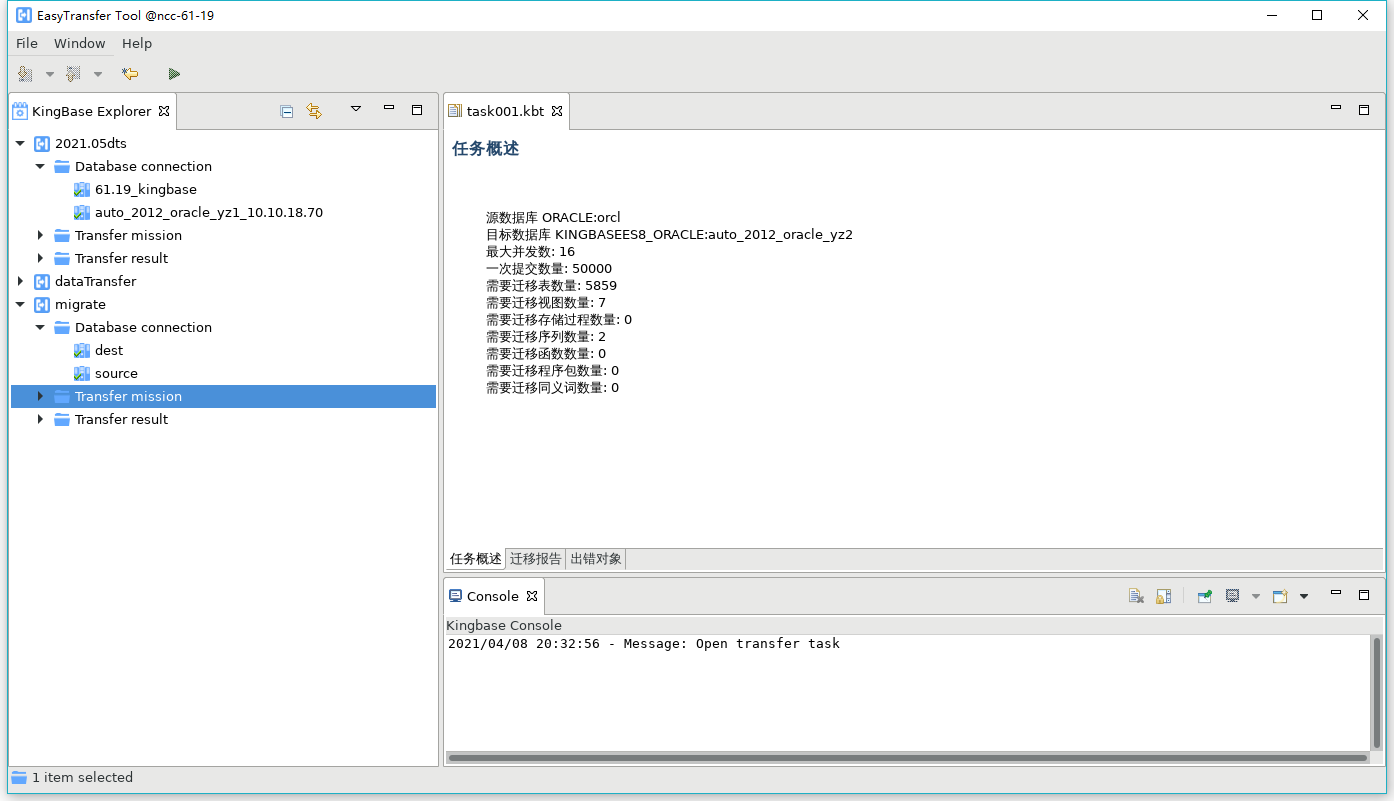This screenshot has width=1394, height=801.
Task: Click the '源数据库 ORACLE:orcl' line
Action: (x=553, y=218)
